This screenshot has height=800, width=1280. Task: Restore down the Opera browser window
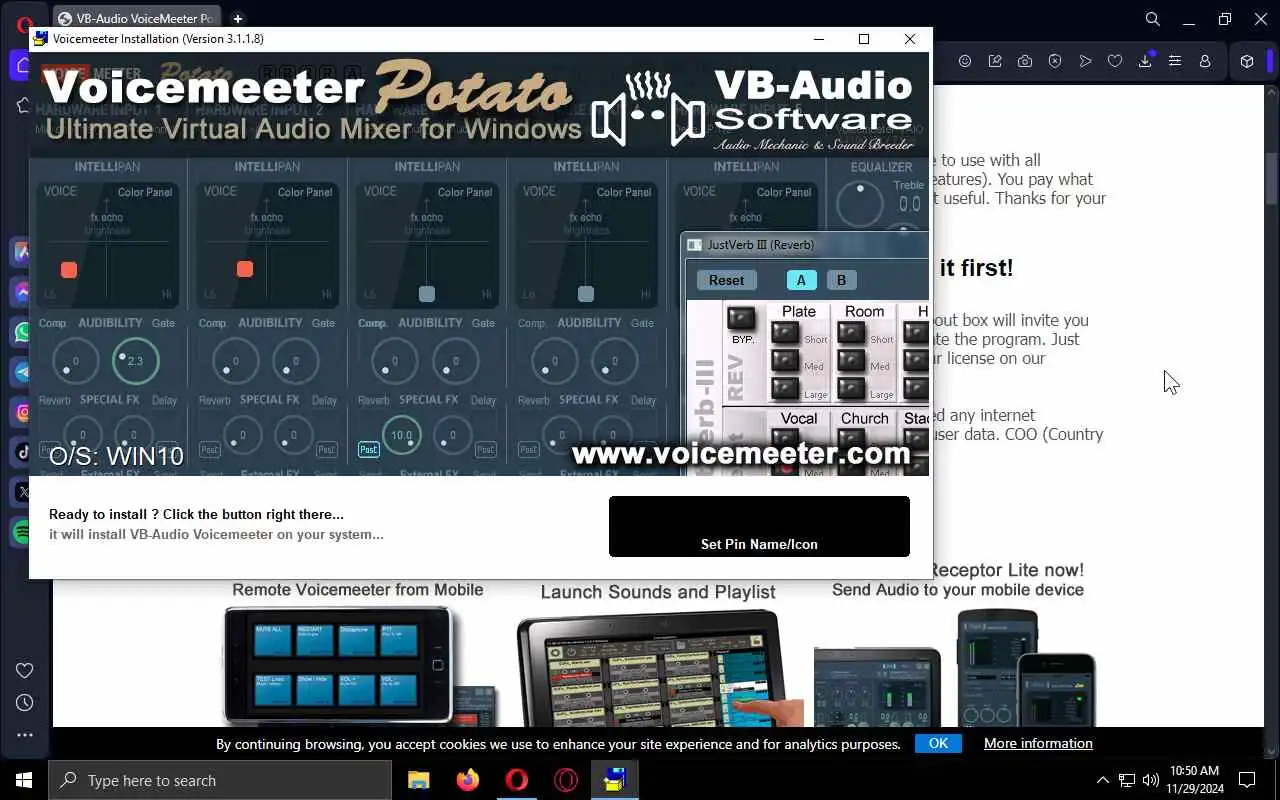tap(1225, 19)
